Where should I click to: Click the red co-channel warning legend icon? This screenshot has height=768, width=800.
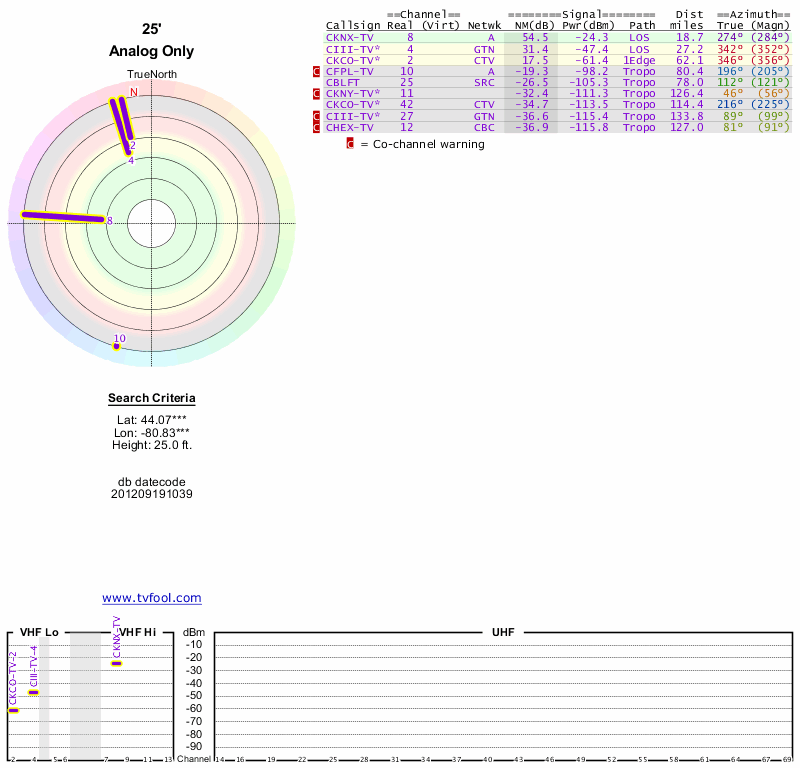pos(350,144)
